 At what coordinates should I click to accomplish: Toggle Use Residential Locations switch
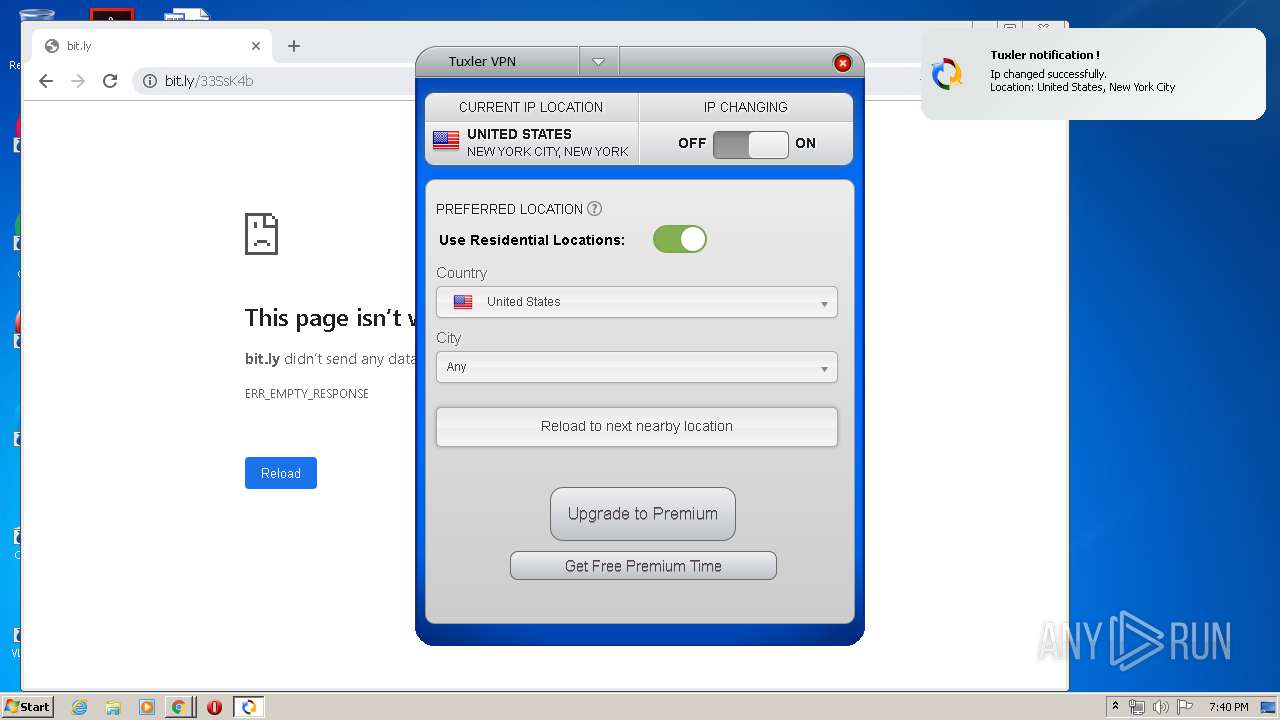(680, 239)
